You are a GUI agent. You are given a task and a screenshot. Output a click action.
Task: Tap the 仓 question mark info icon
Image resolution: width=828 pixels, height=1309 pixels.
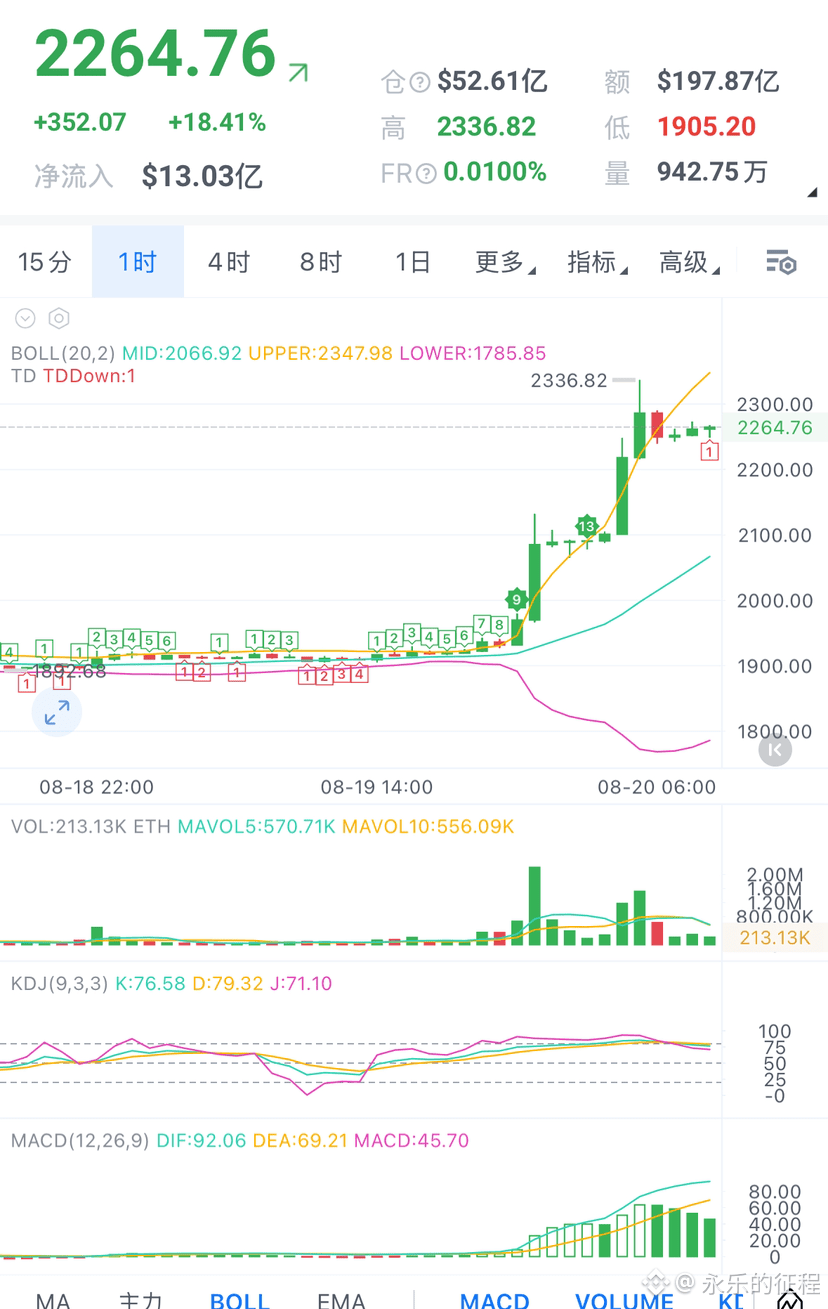(x=420, y=82)
